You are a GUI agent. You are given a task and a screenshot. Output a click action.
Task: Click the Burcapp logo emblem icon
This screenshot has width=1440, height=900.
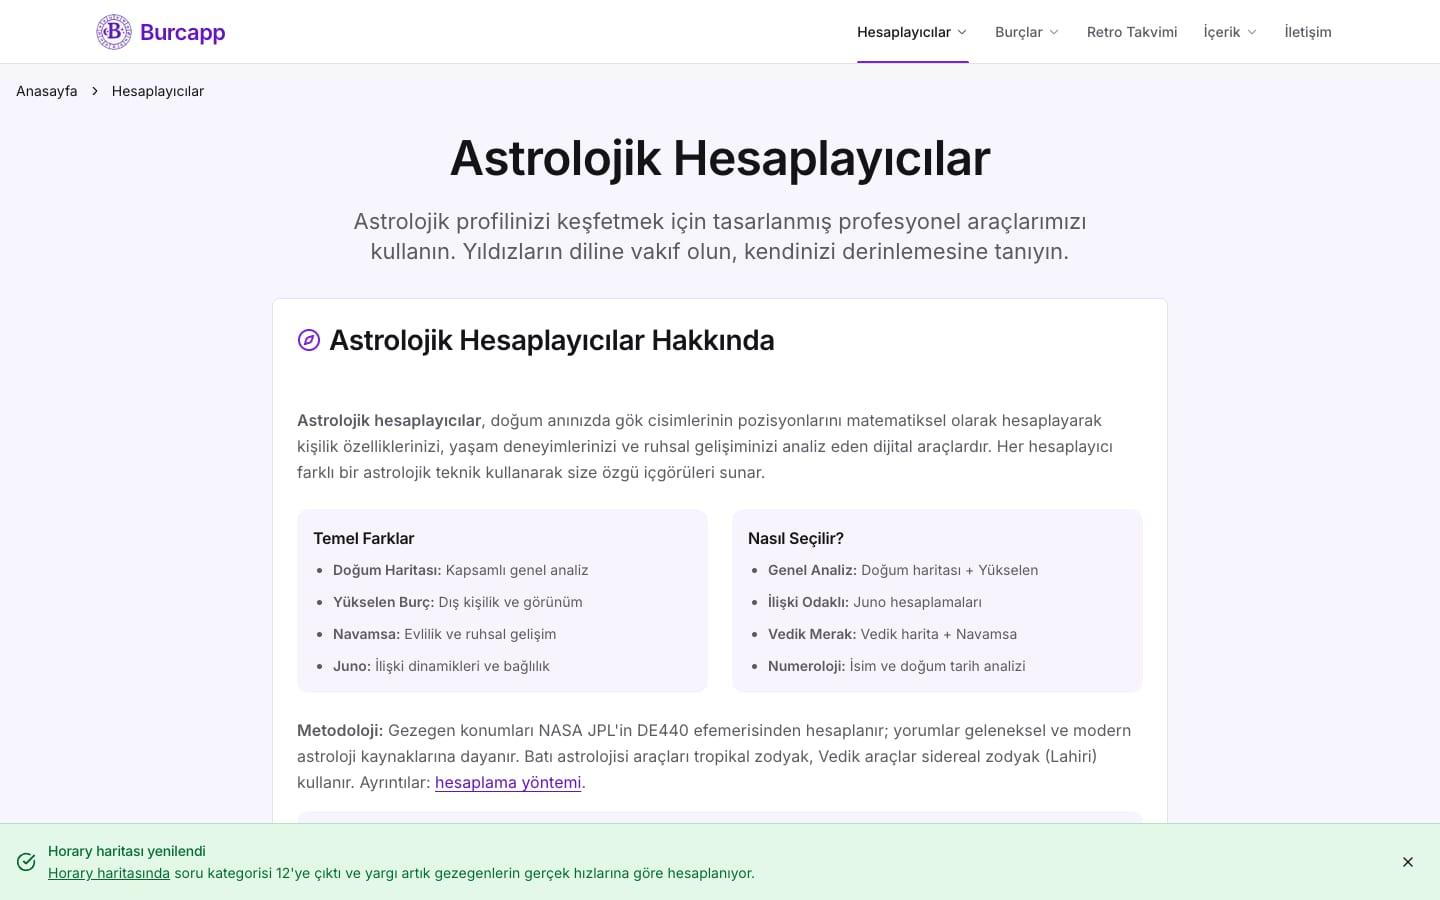click(x=114, y=32)
